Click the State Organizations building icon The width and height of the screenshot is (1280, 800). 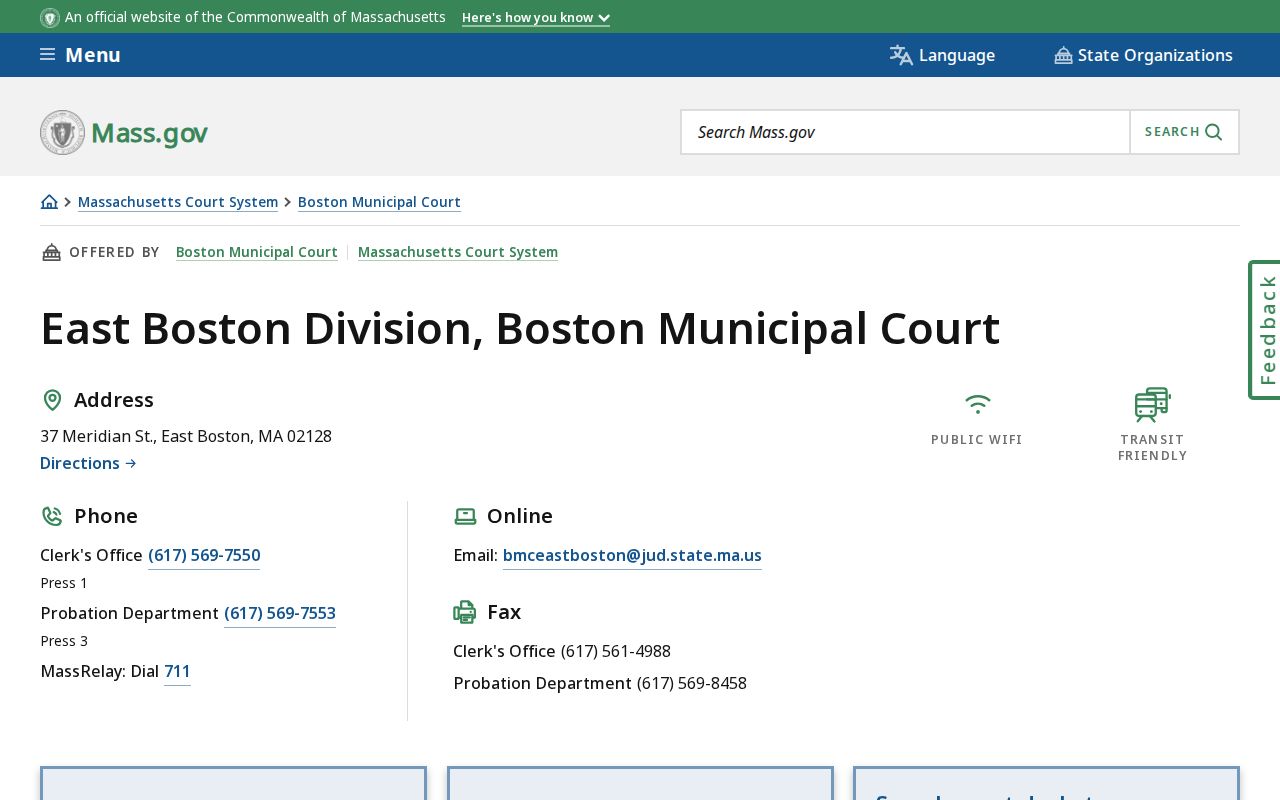click(x=1063, y=55)
